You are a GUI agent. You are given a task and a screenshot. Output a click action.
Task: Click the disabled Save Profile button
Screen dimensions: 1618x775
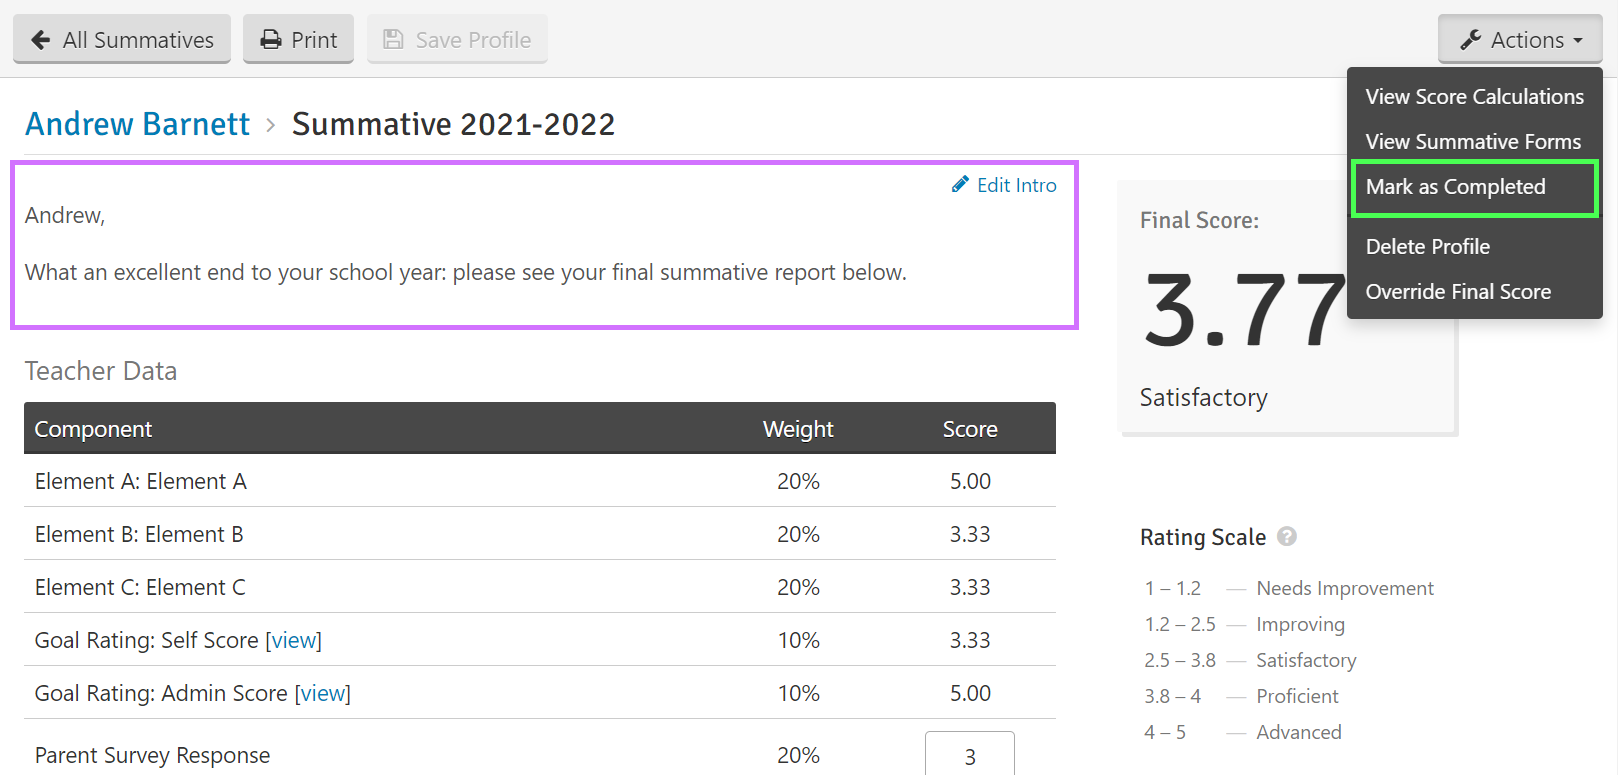click(457, 39)
